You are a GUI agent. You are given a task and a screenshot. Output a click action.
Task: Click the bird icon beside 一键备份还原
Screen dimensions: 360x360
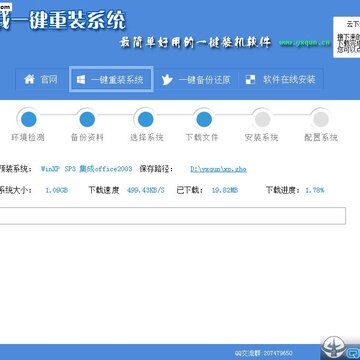click(x=167, y=80)
